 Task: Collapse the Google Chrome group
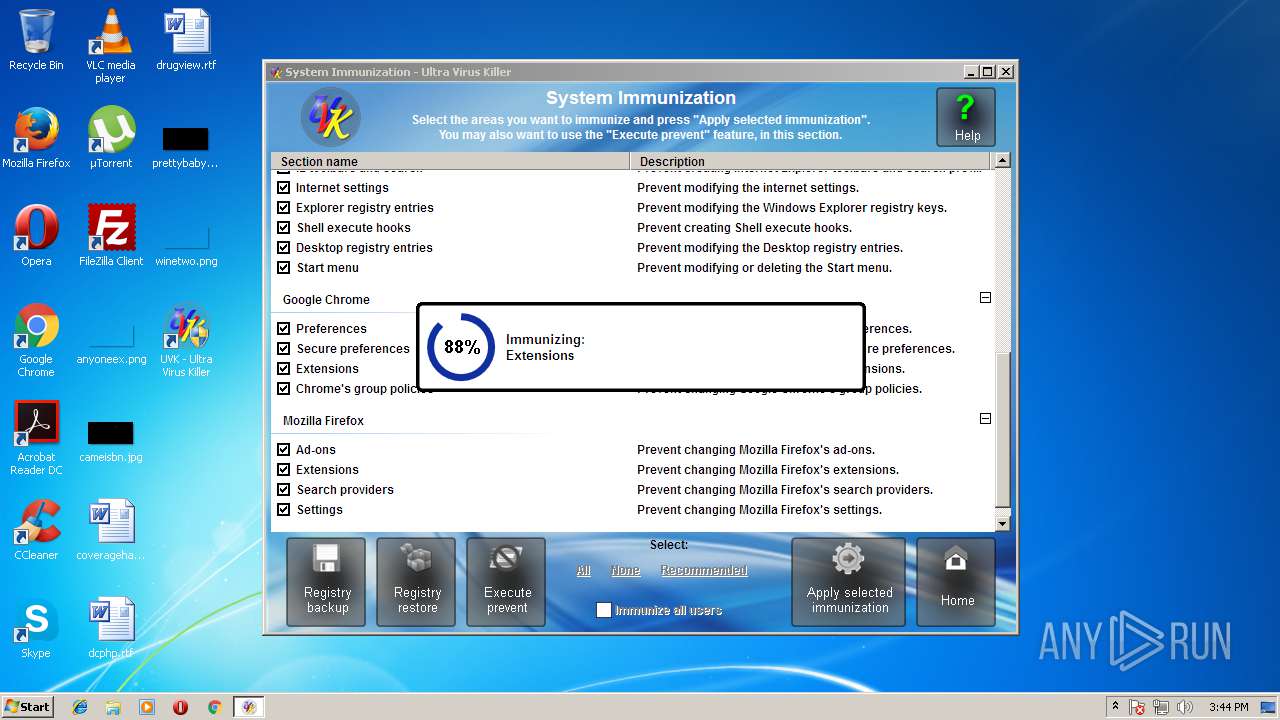(x=985, y=298)
